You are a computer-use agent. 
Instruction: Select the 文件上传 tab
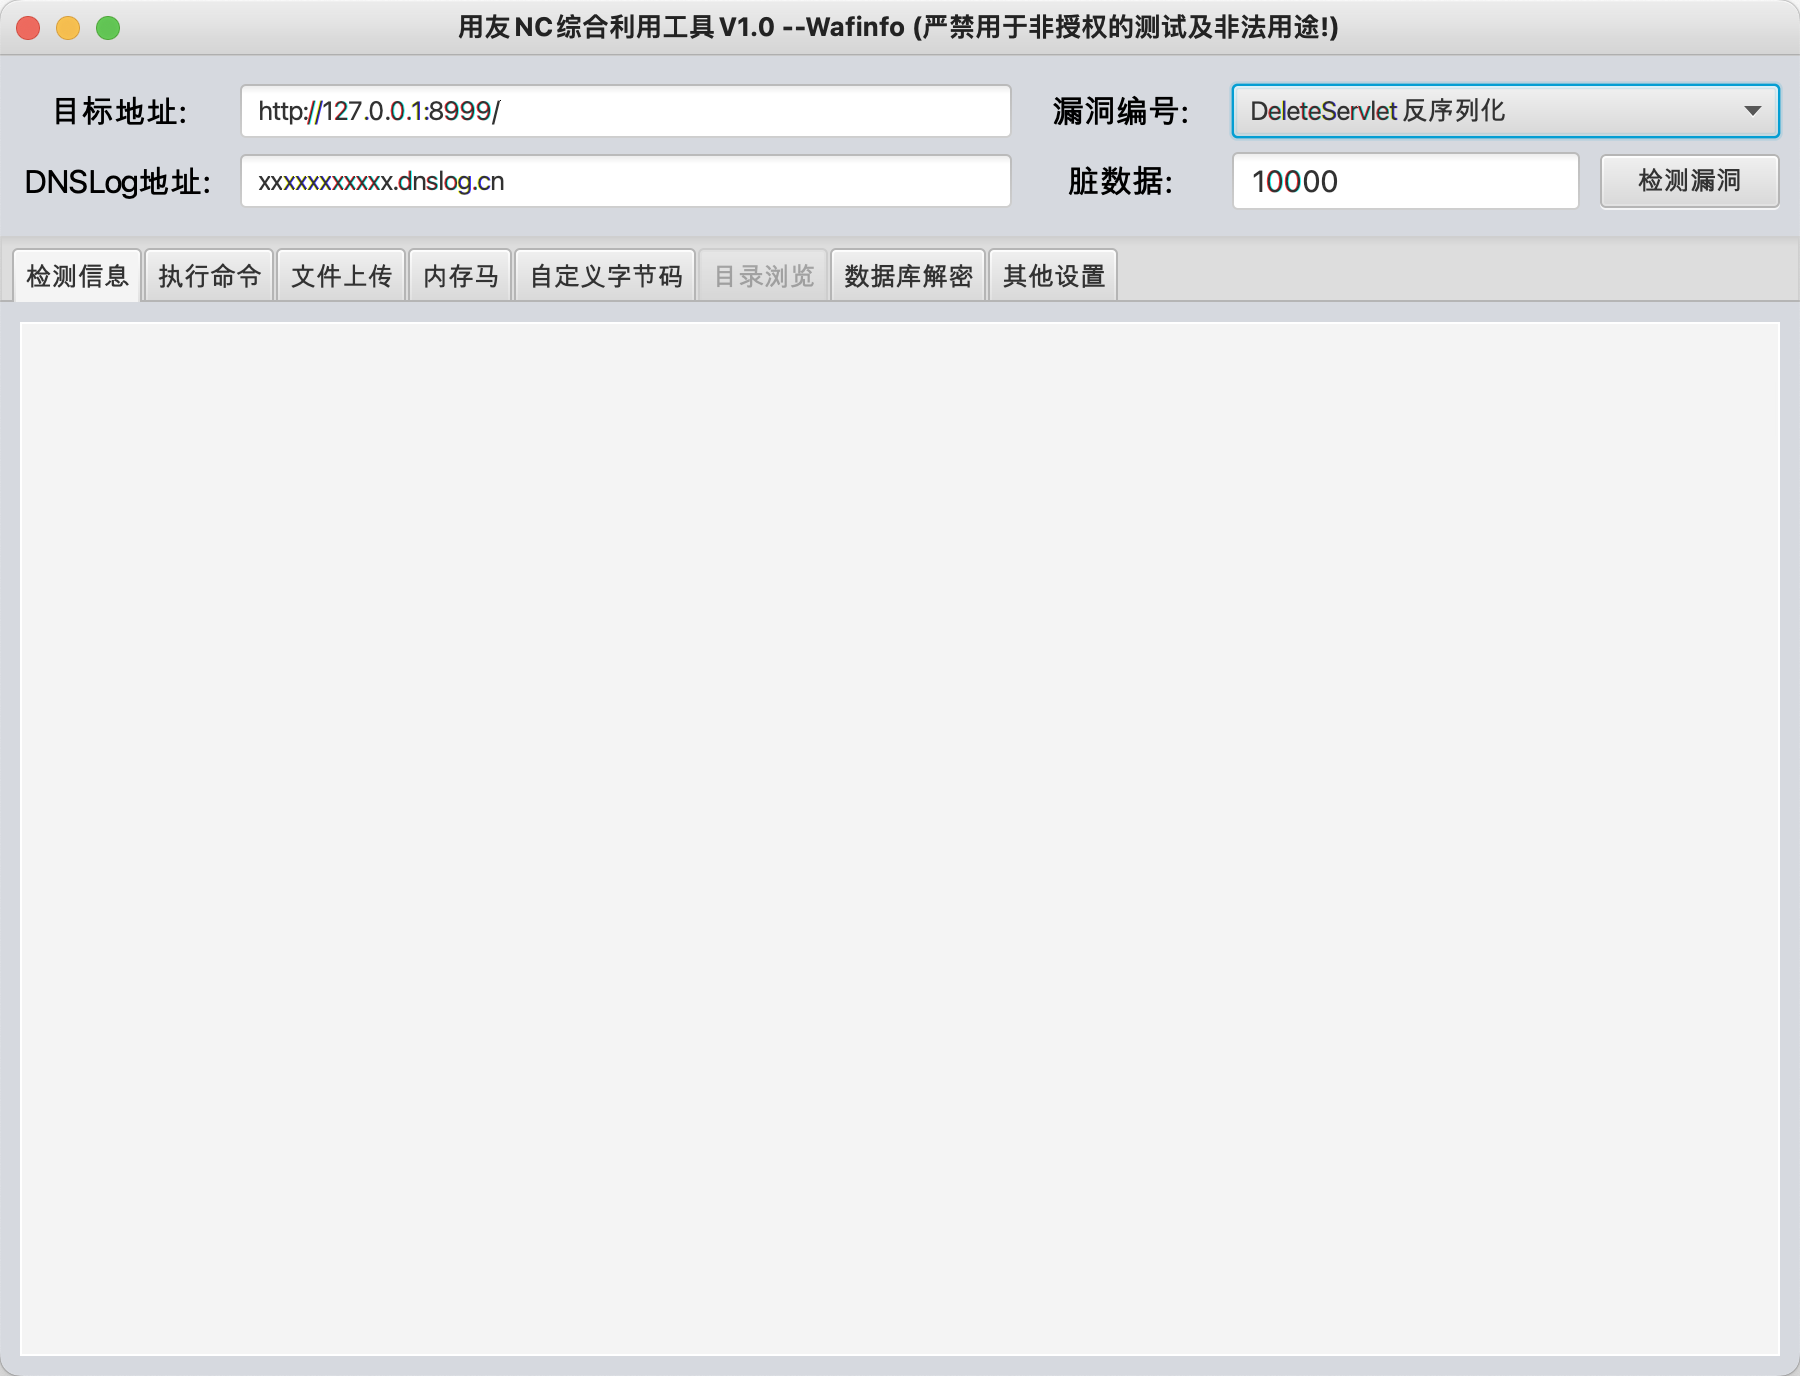341,276
